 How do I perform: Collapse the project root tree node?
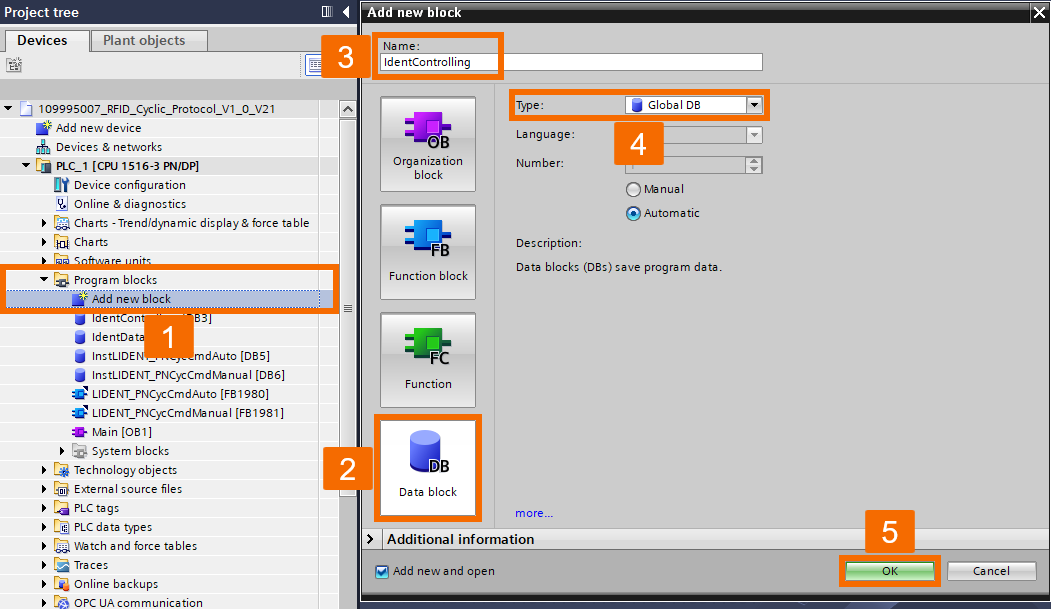(8, 109)
